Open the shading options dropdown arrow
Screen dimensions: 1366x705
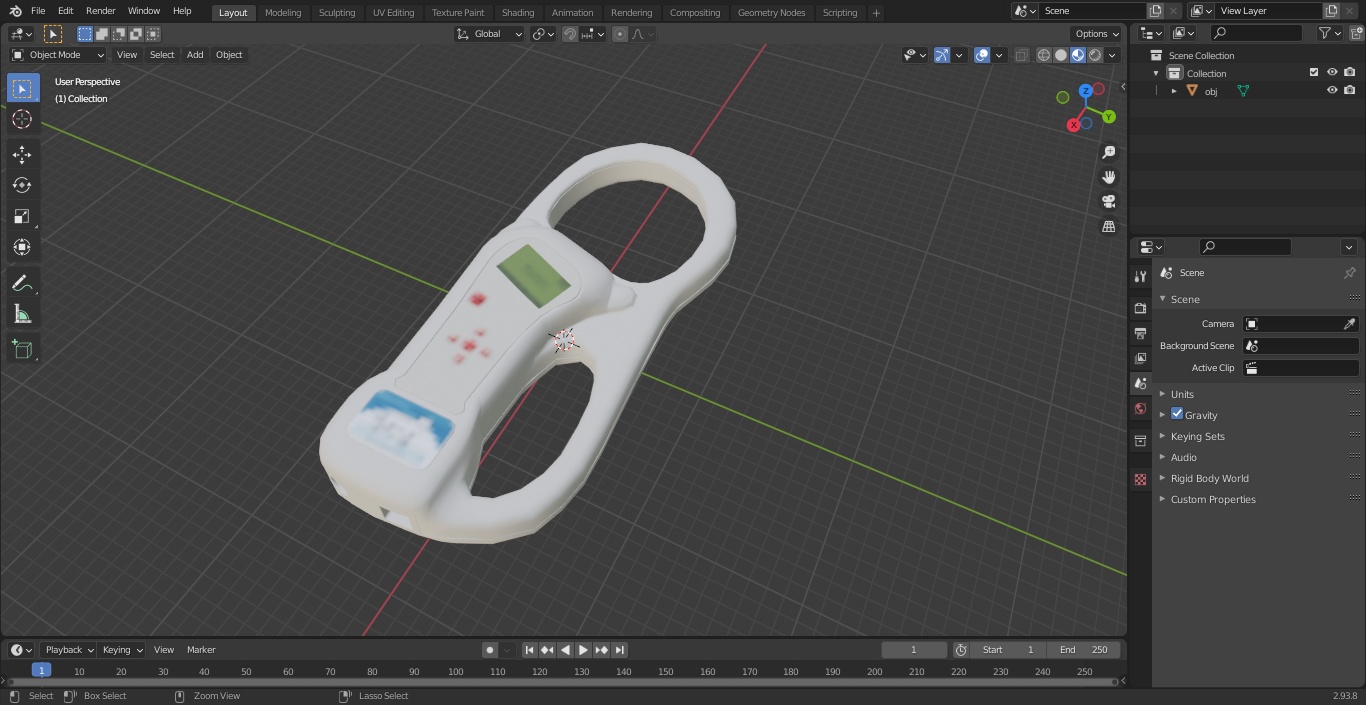(x=1112, y=55)
